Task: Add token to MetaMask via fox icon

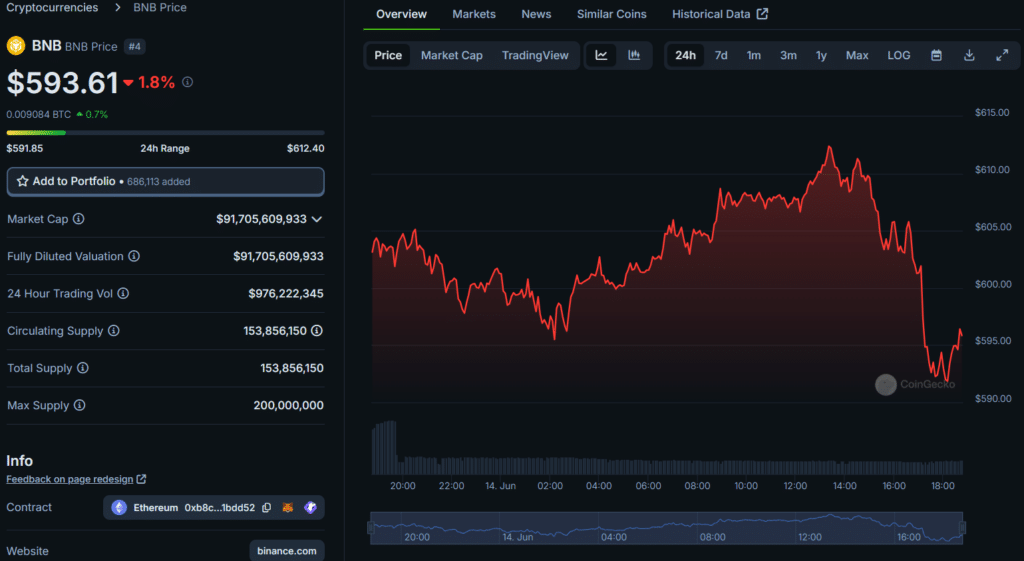Action: (x=288, y=507)
